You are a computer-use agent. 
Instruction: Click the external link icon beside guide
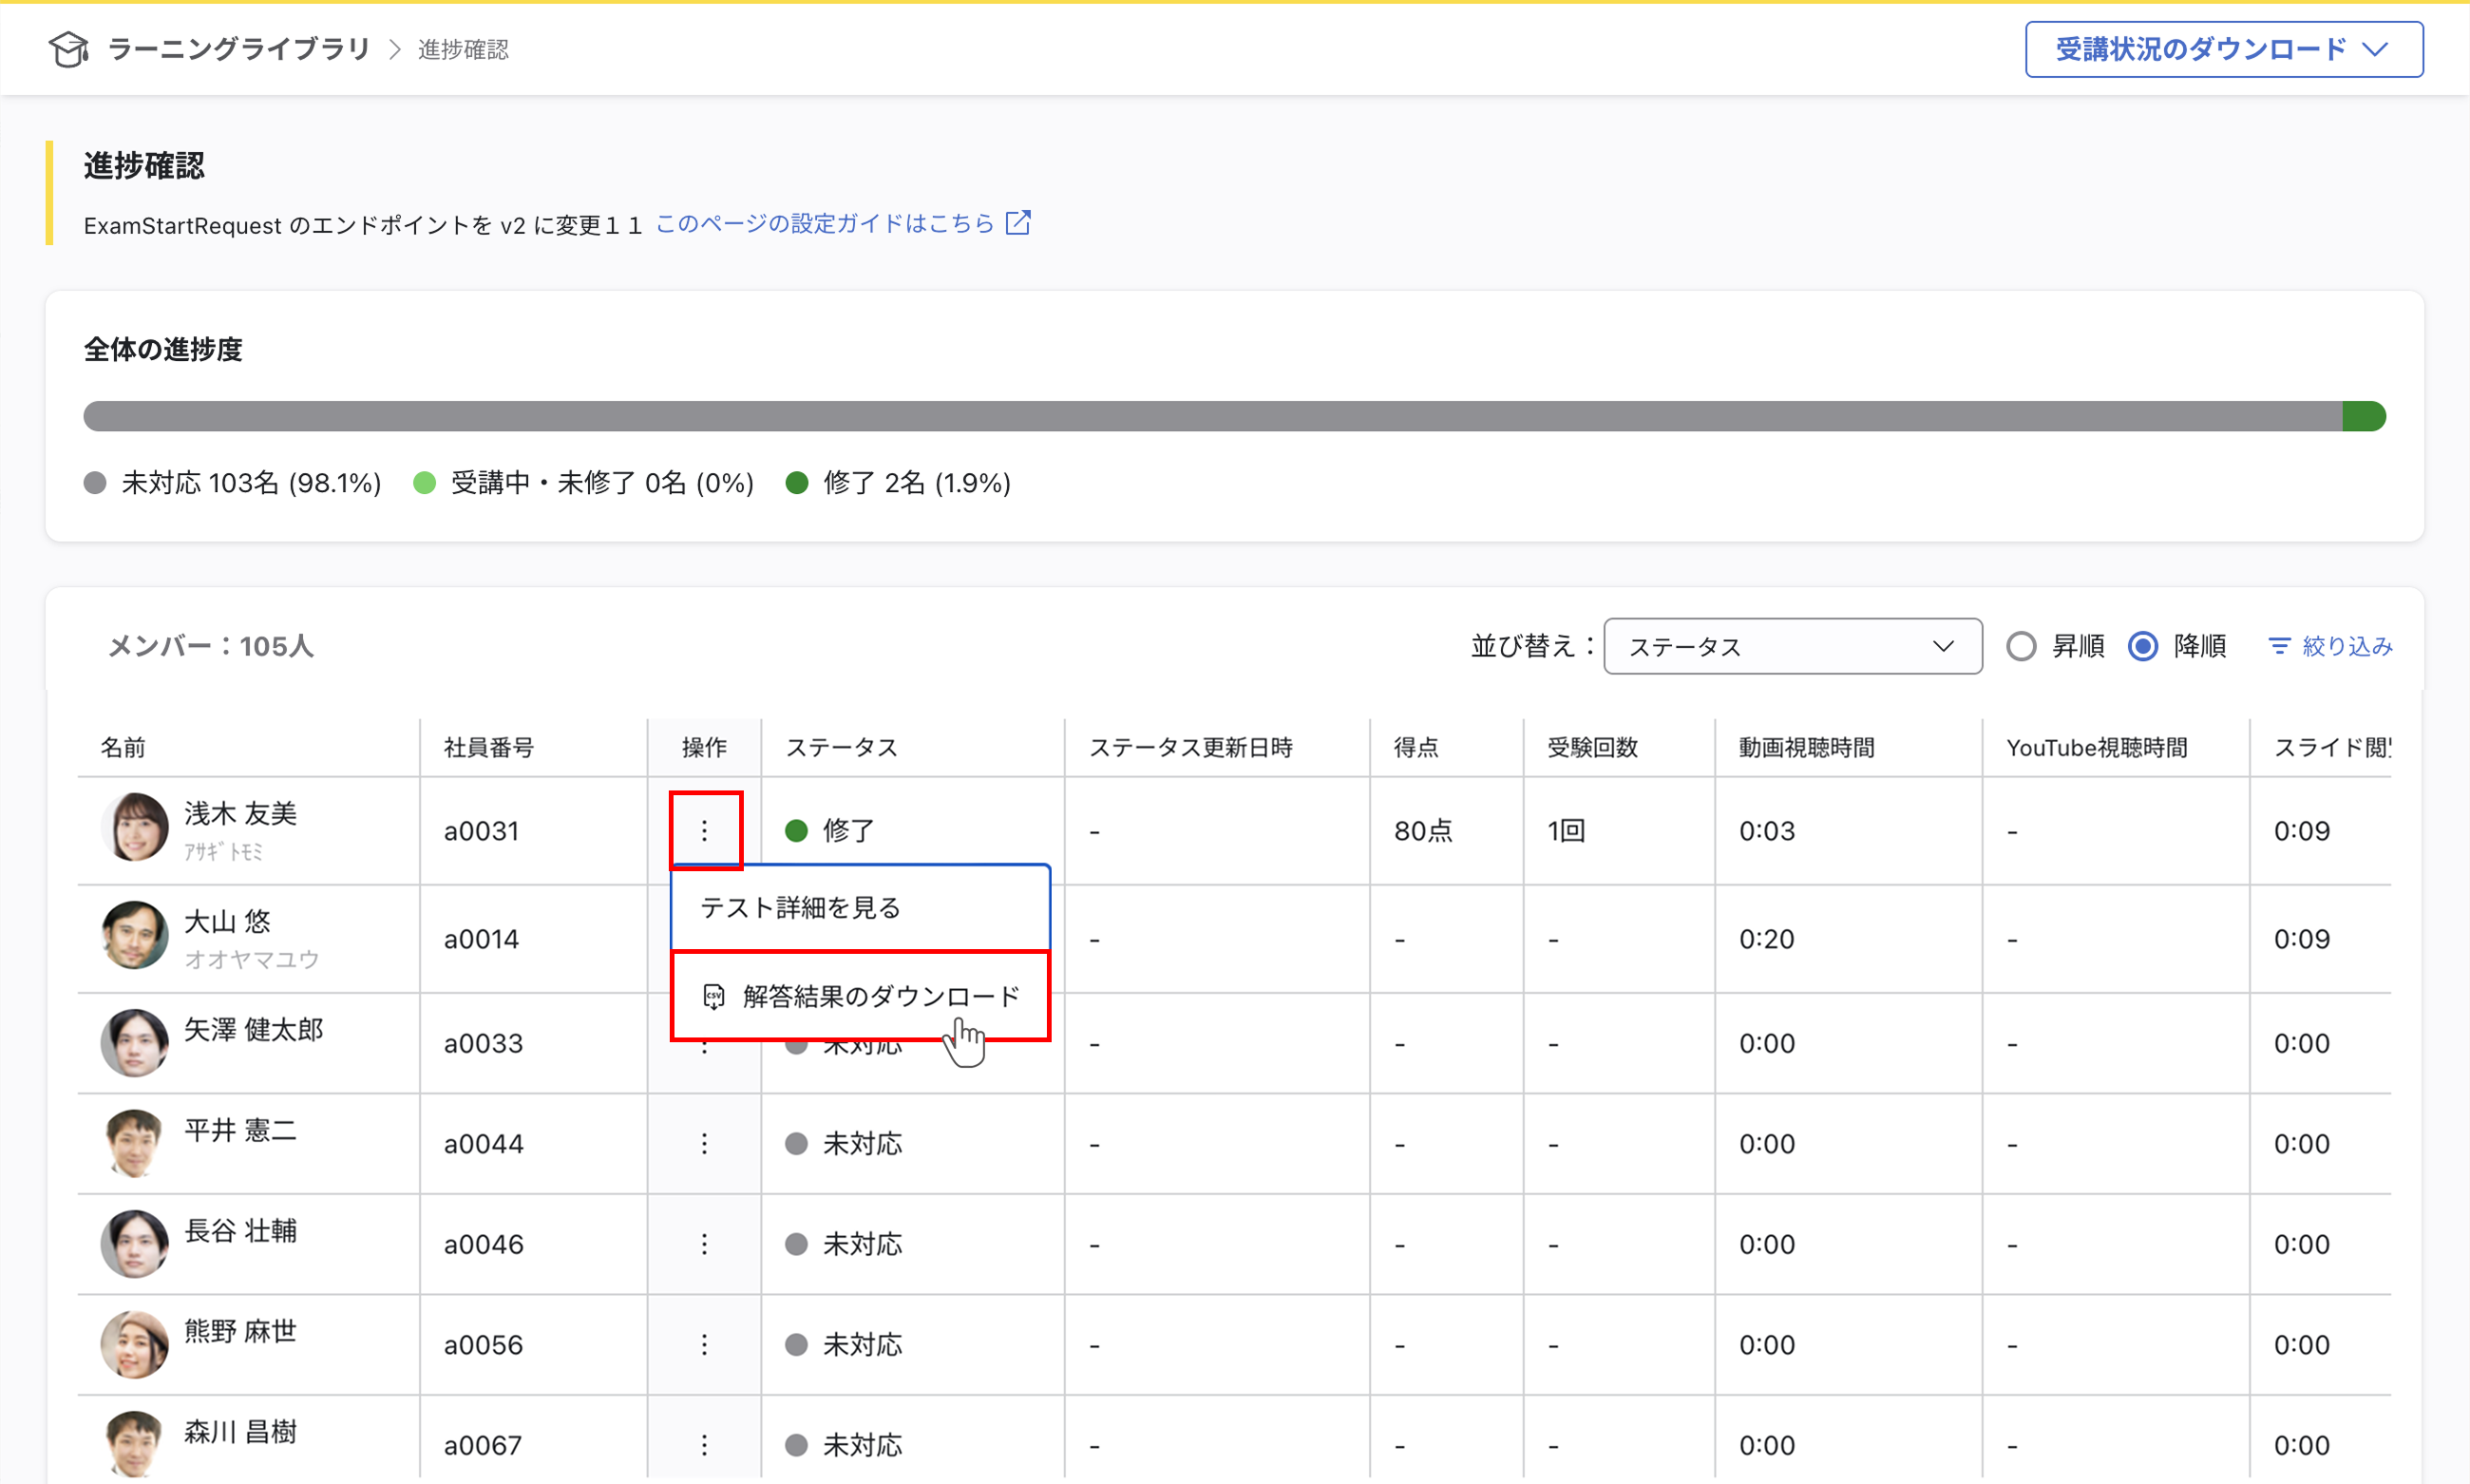1018,222
